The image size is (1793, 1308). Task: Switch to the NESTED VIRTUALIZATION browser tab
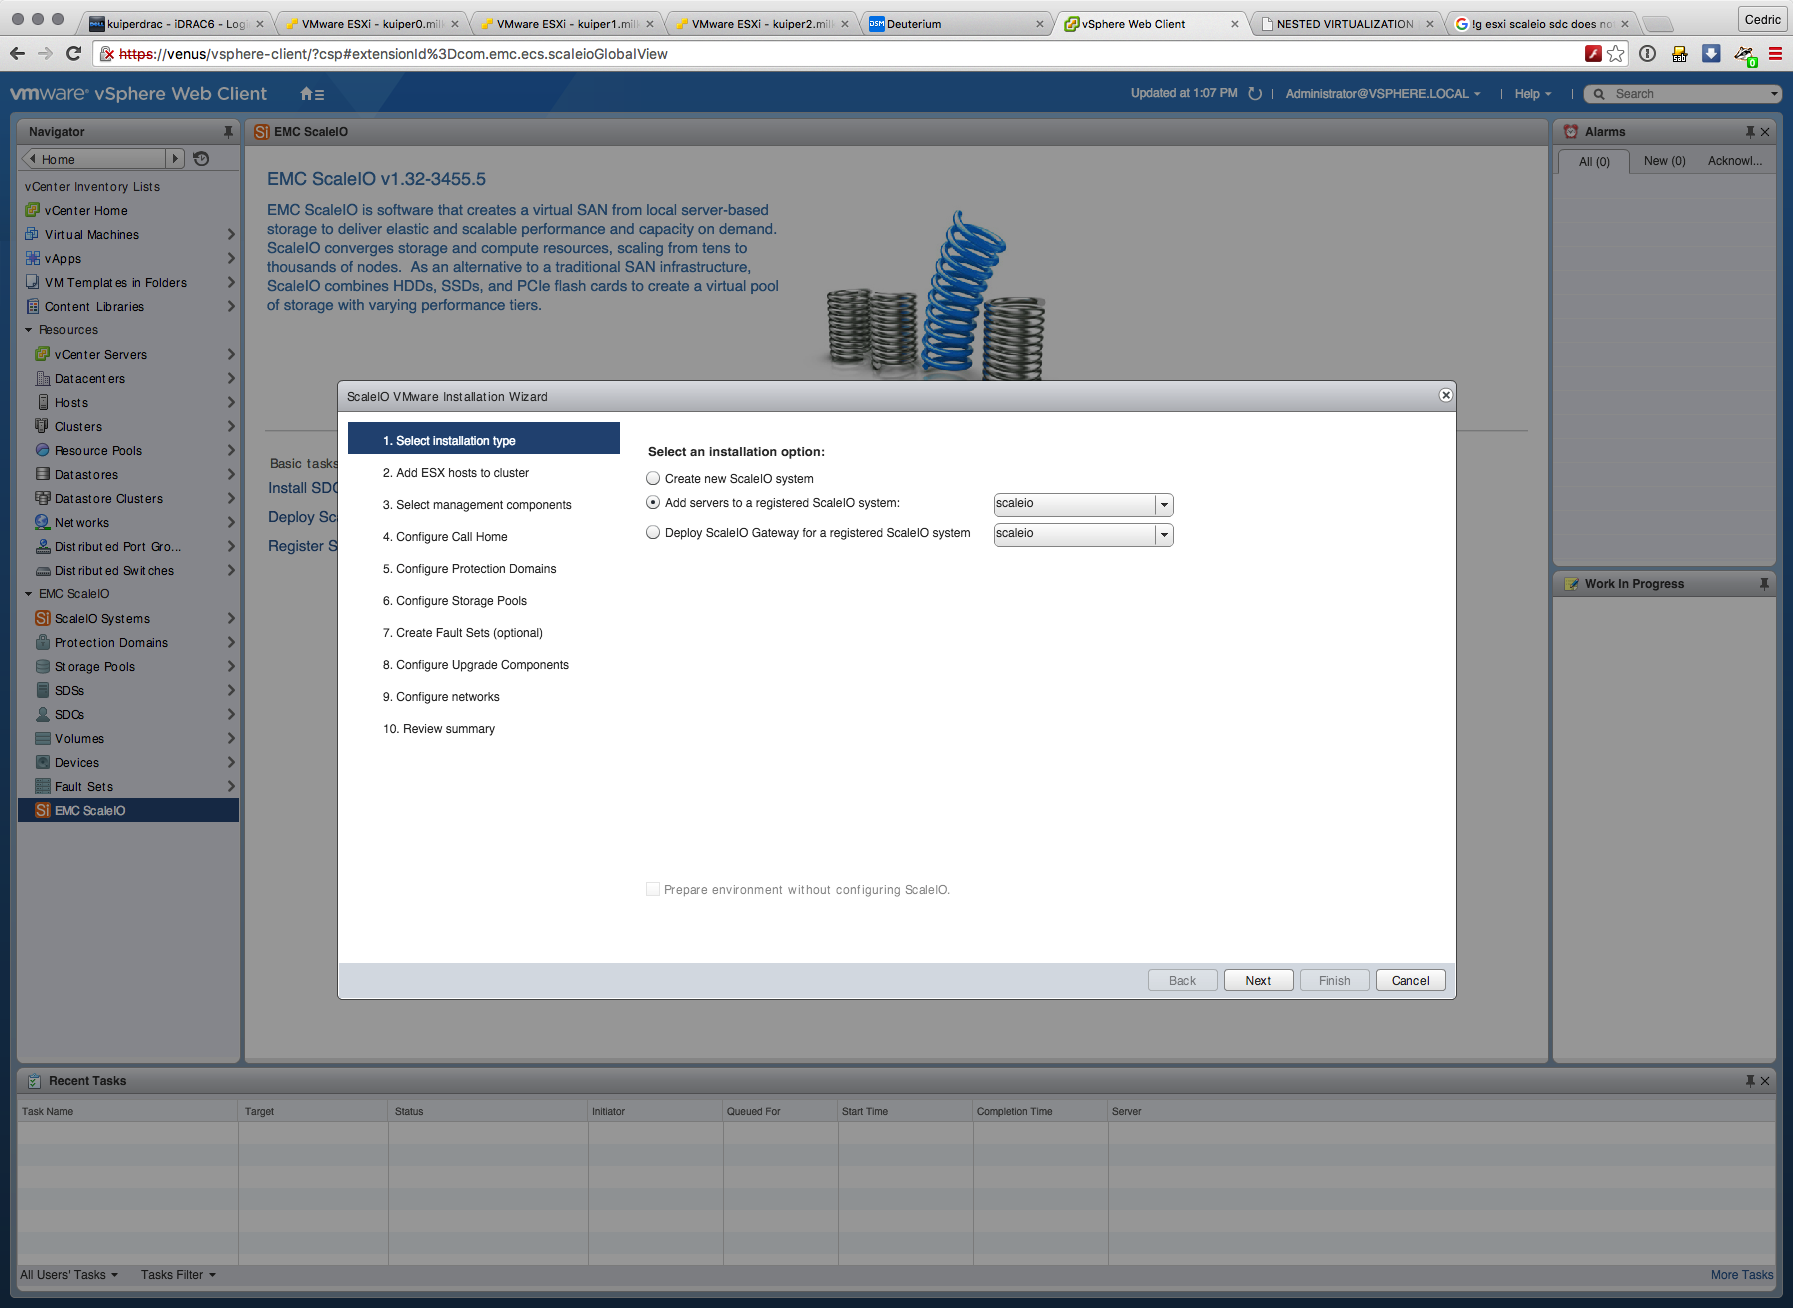1345,24
